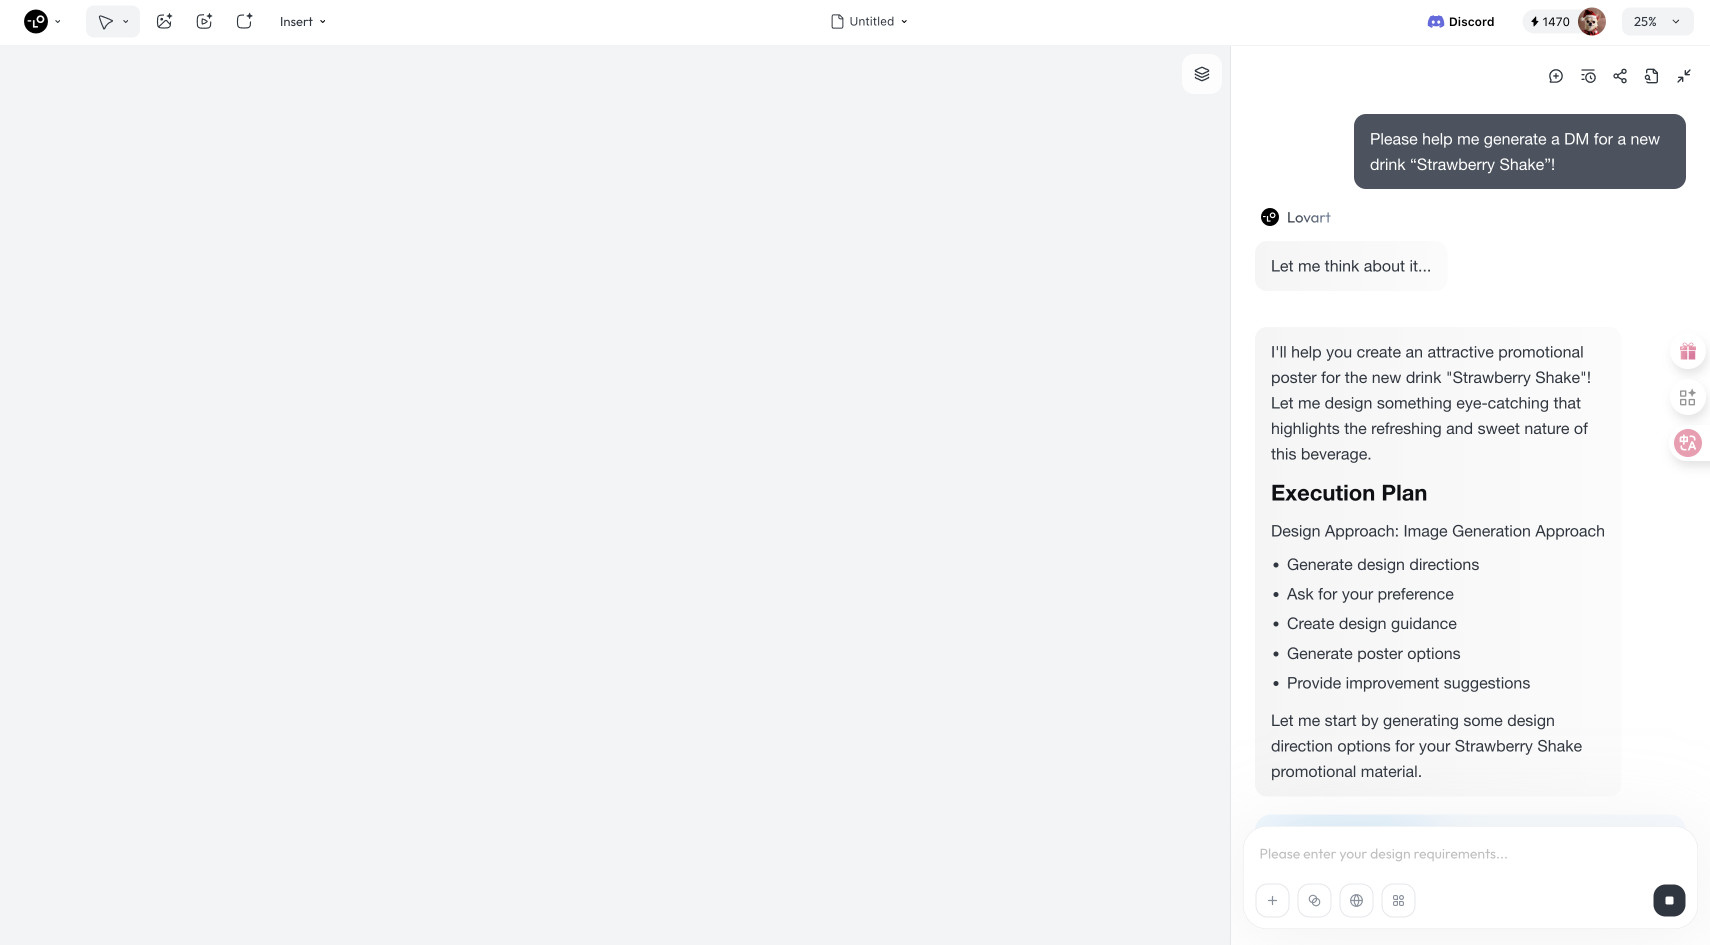
Task: Open the grid tools button under input
Action: click(x=1398, y=901)
